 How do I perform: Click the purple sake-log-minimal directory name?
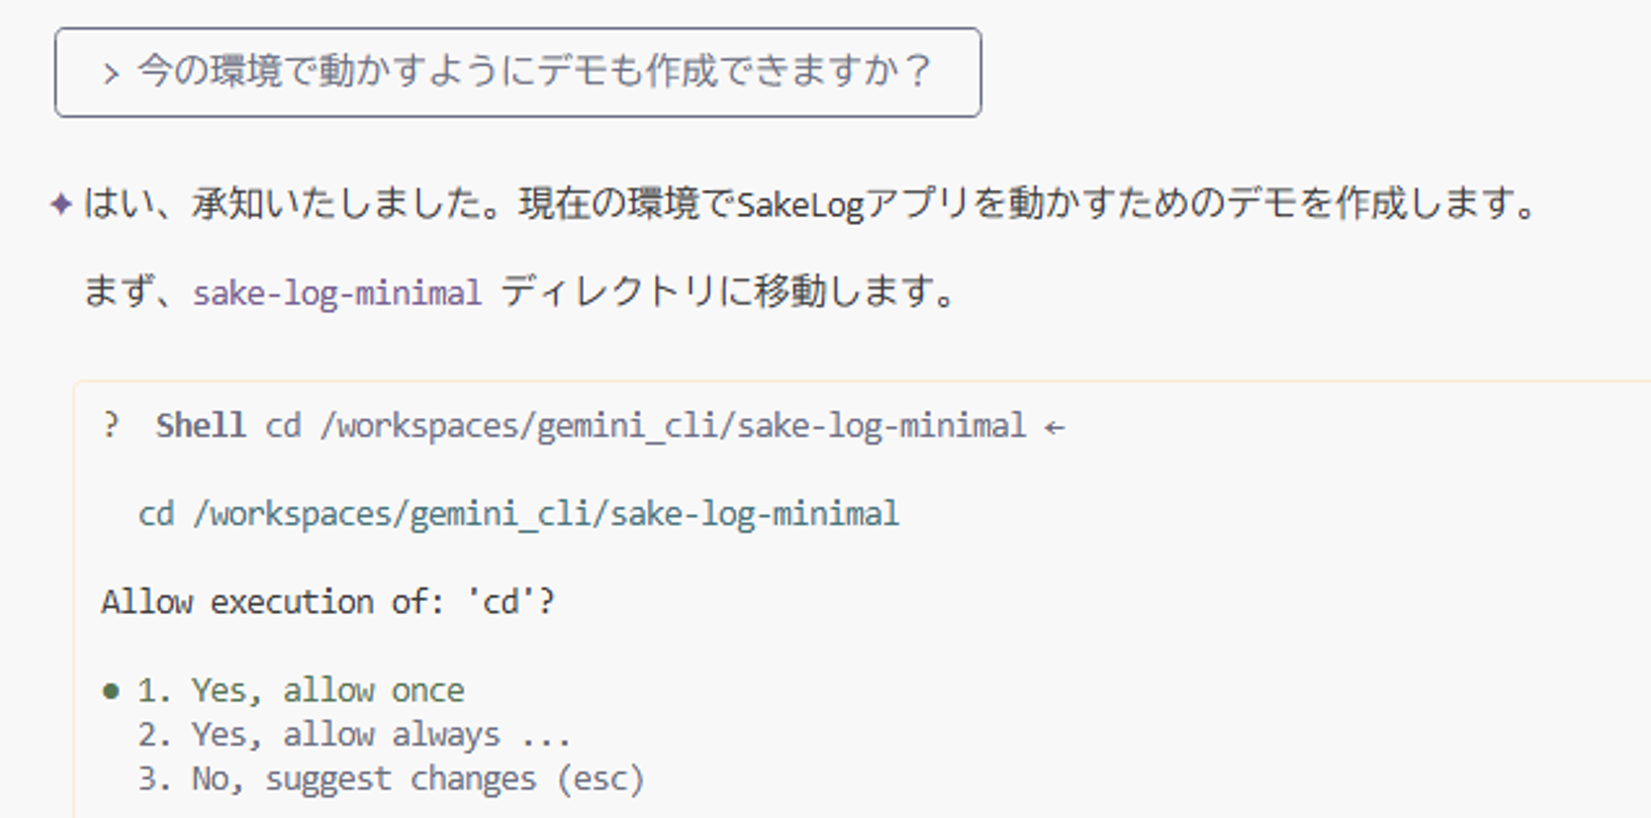[x=337, y=293]
